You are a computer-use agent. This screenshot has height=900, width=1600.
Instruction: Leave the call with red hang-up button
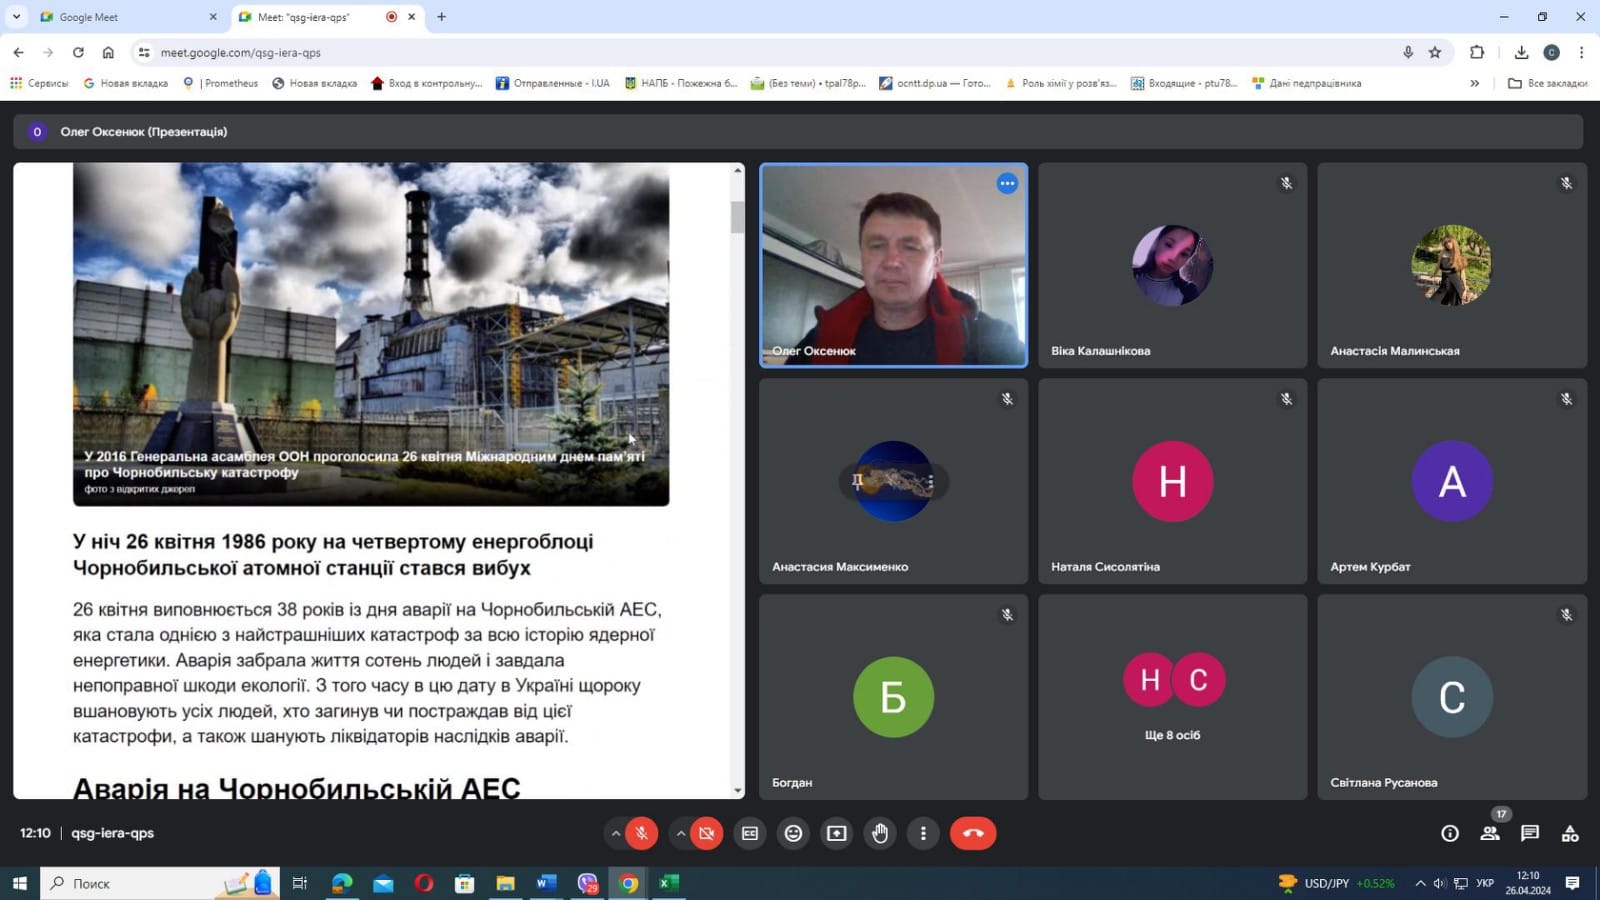[972, 833]
